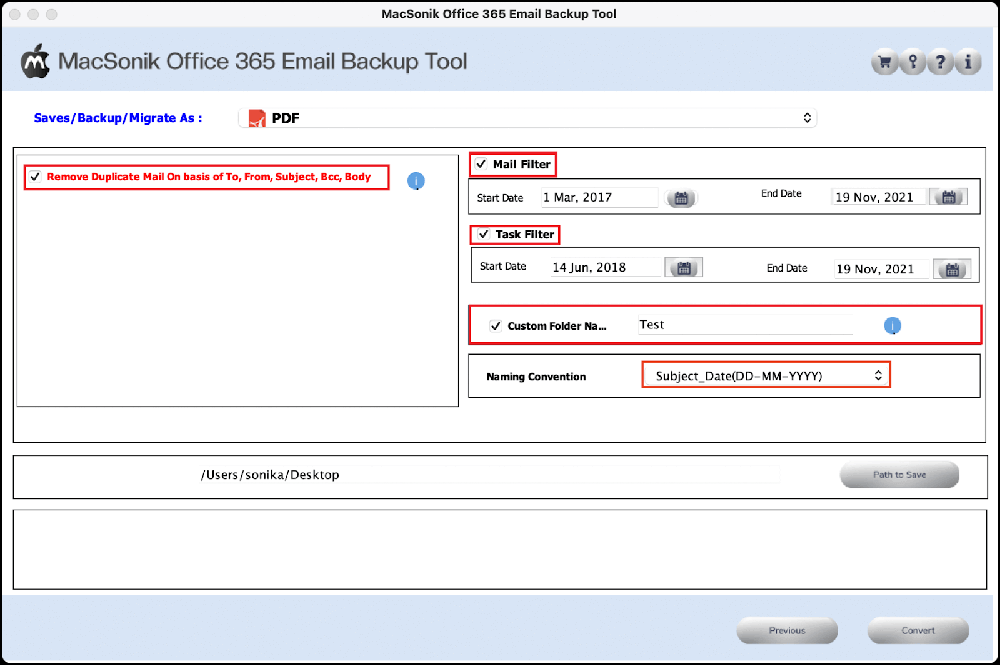Click Task Filter End Date field

(x=883, y=269)
